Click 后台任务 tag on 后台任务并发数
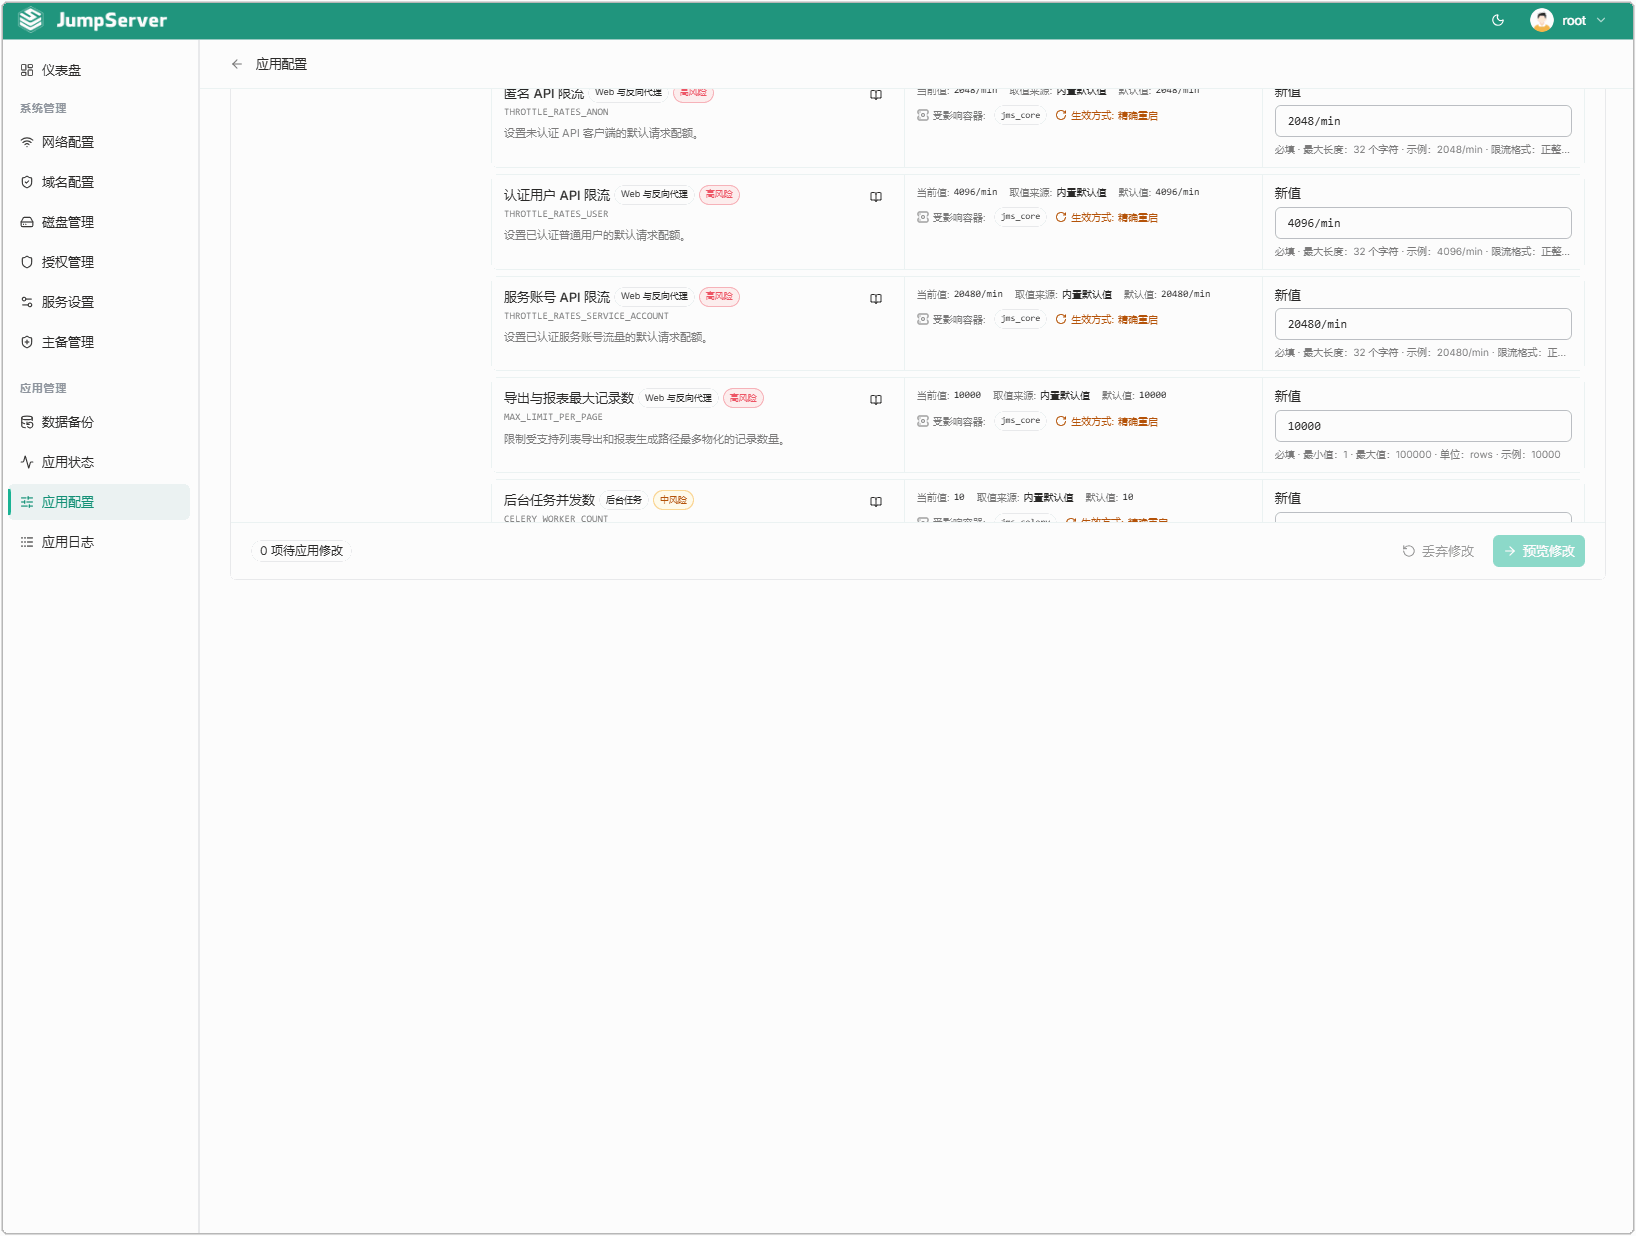Viewport: 1636px width, 1236px height. [624, 500]
